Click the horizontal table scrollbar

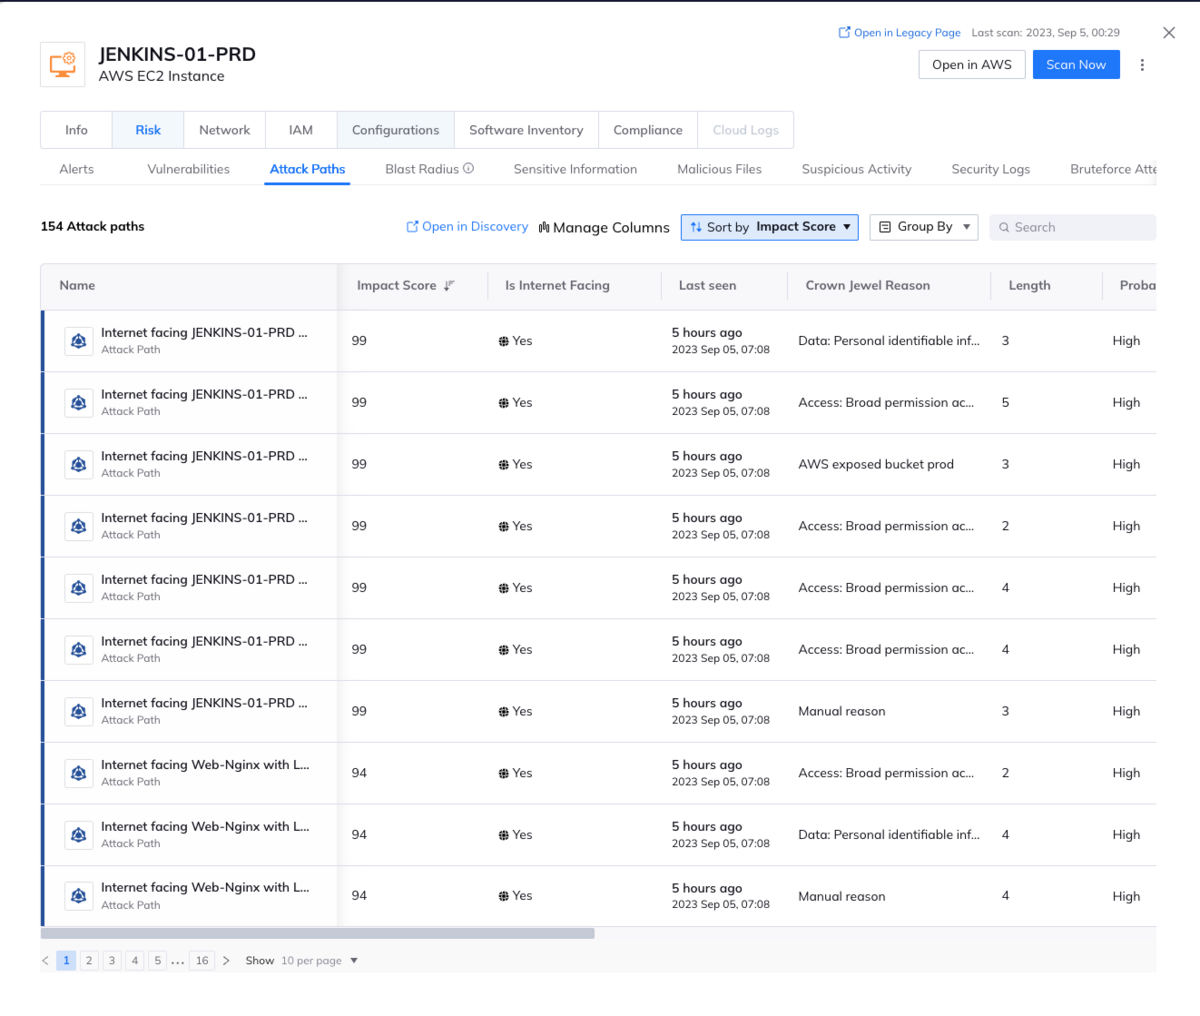click(x=318, y=934)
